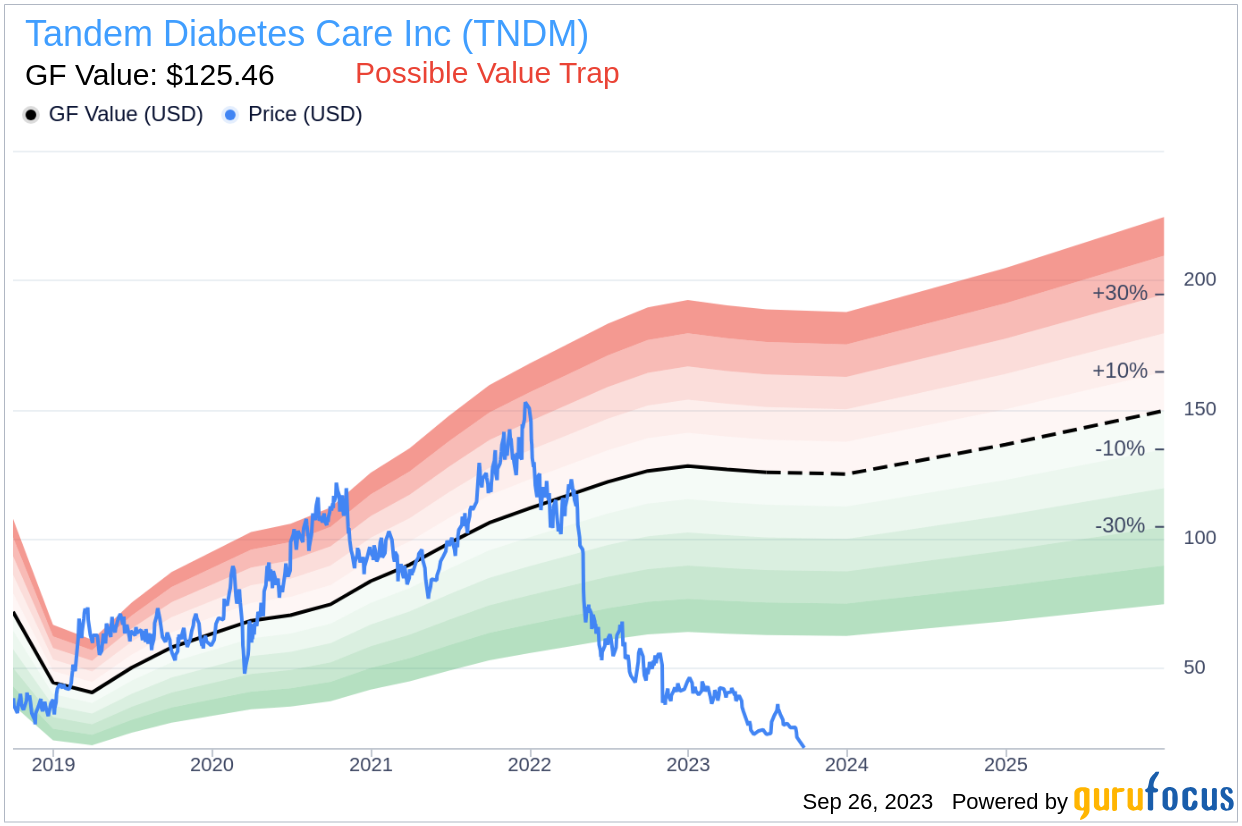Click the -30% band label
Viewport: 1242px width, 826px height.
click(x=1121, y=526)
